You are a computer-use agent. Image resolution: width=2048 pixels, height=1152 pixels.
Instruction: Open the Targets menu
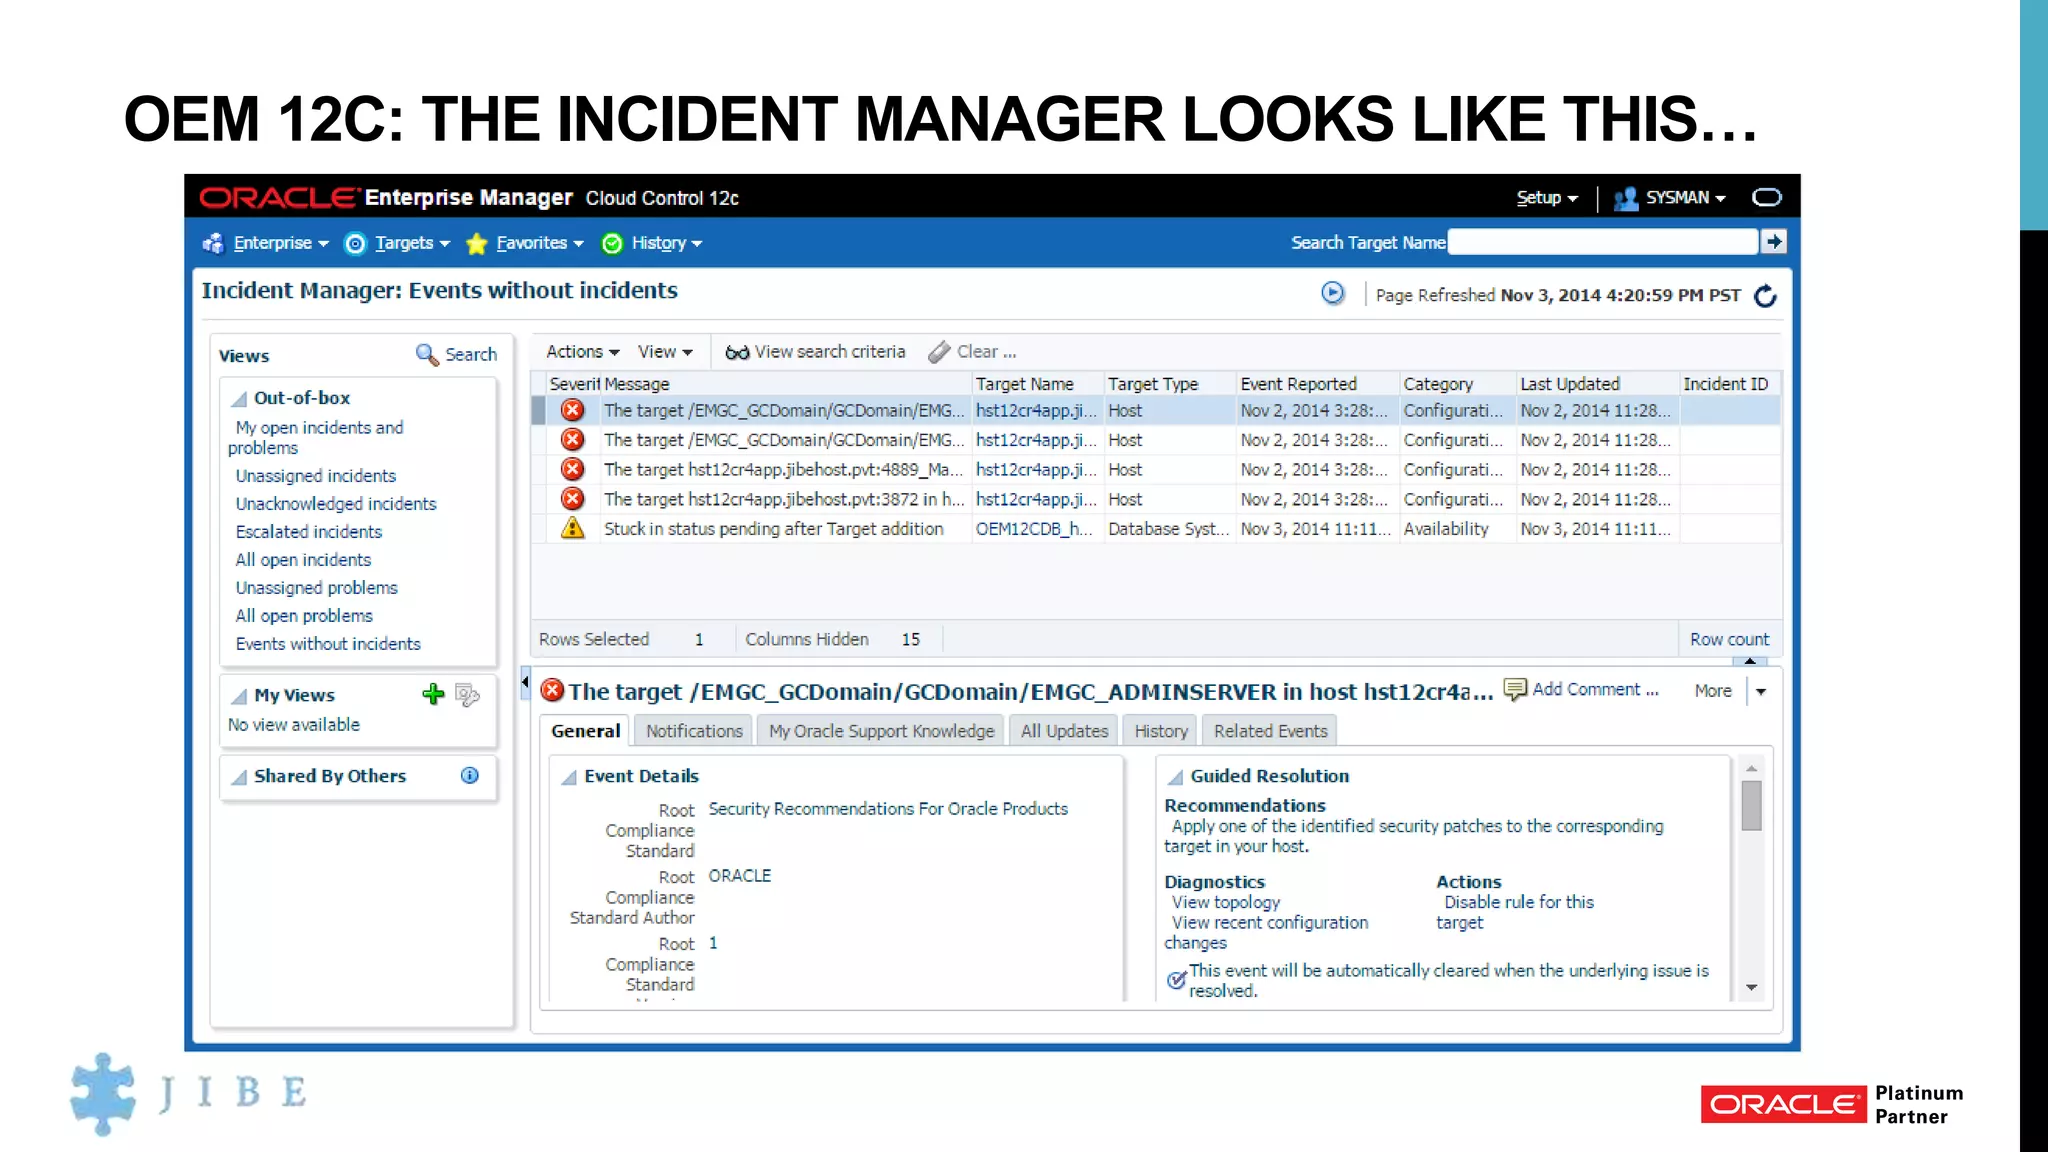pos(412,243)
